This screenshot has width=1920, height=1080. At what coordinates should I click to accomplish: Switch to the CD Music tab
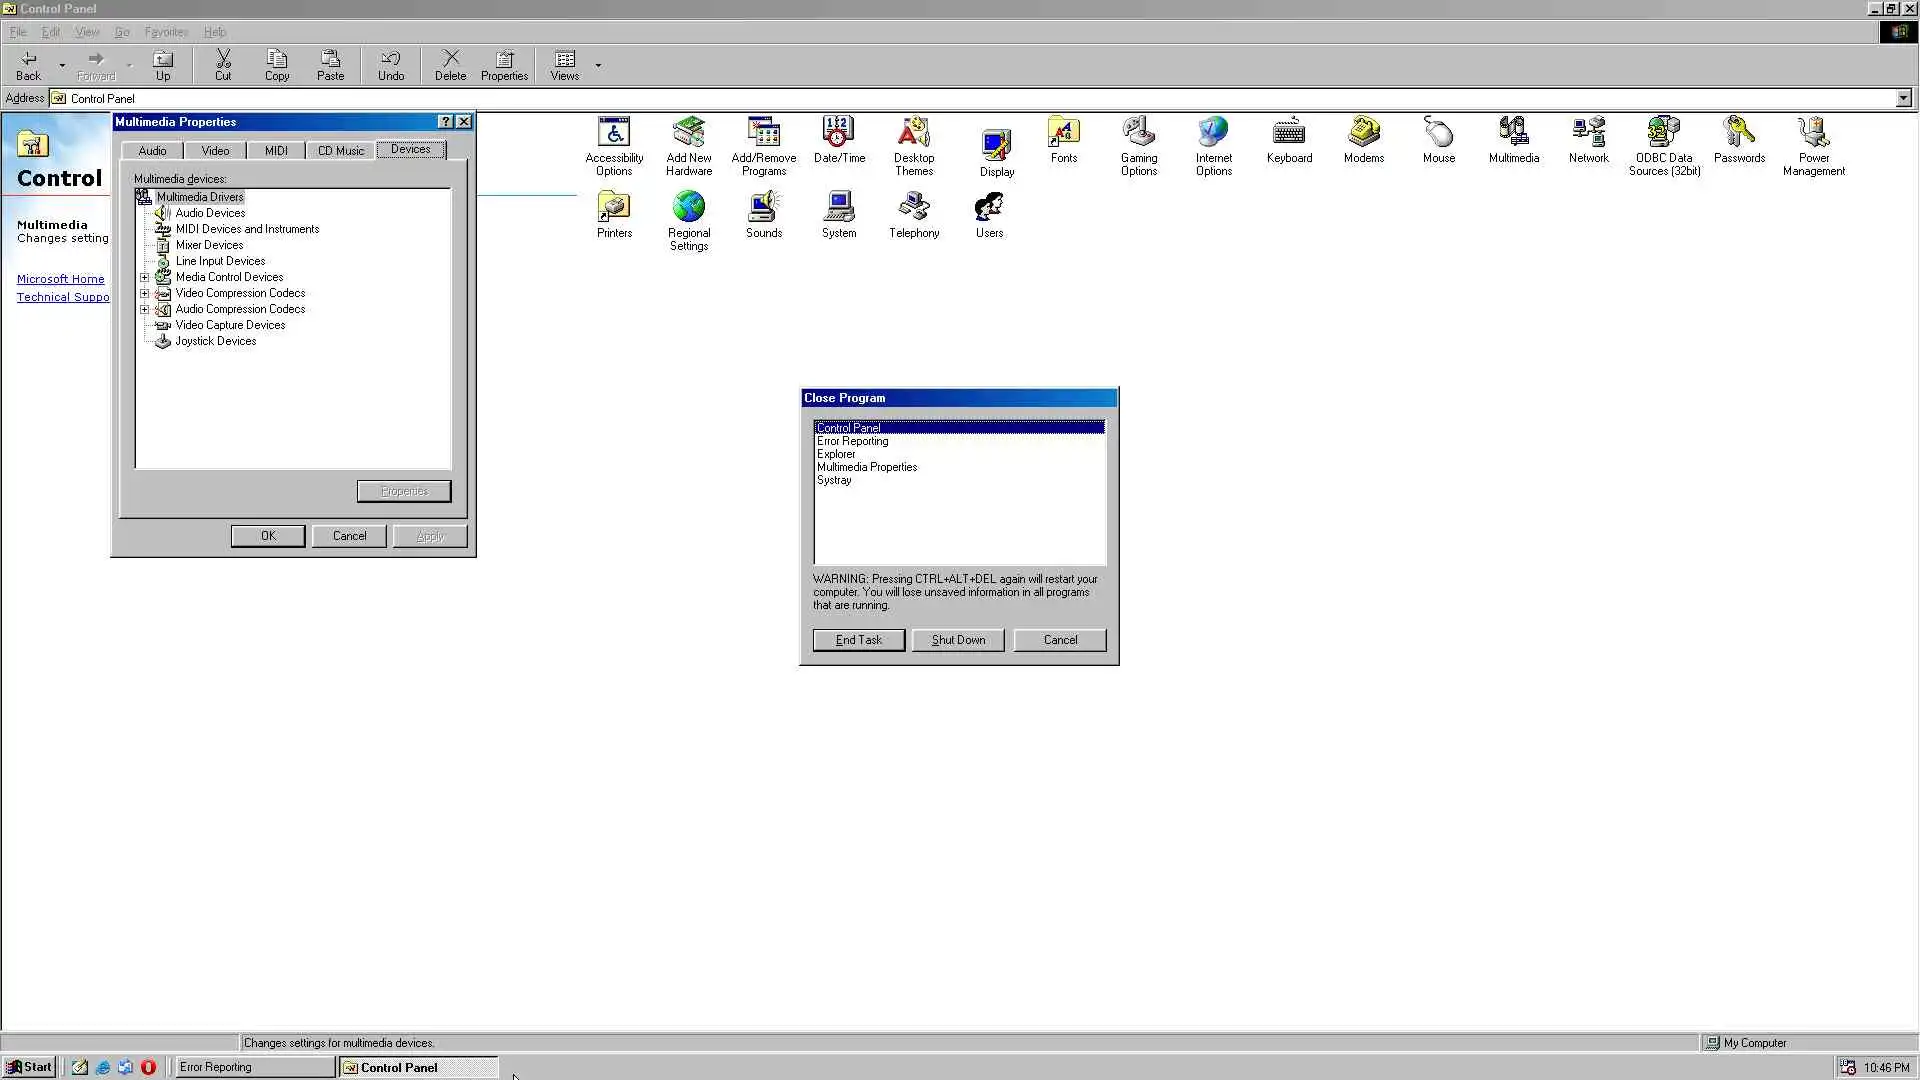pyautogui.click(x=340, y=151)
